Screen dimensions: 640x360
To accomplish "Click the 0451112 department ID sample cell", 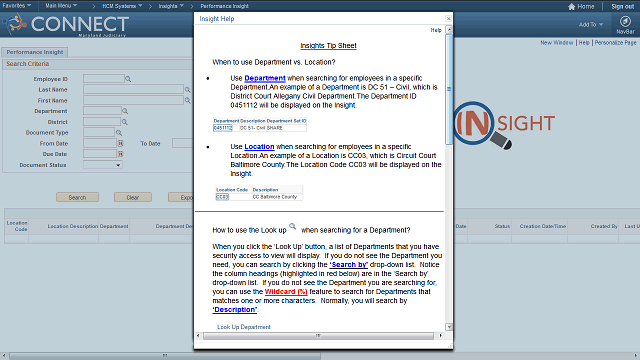I will (x=222, y=128).
